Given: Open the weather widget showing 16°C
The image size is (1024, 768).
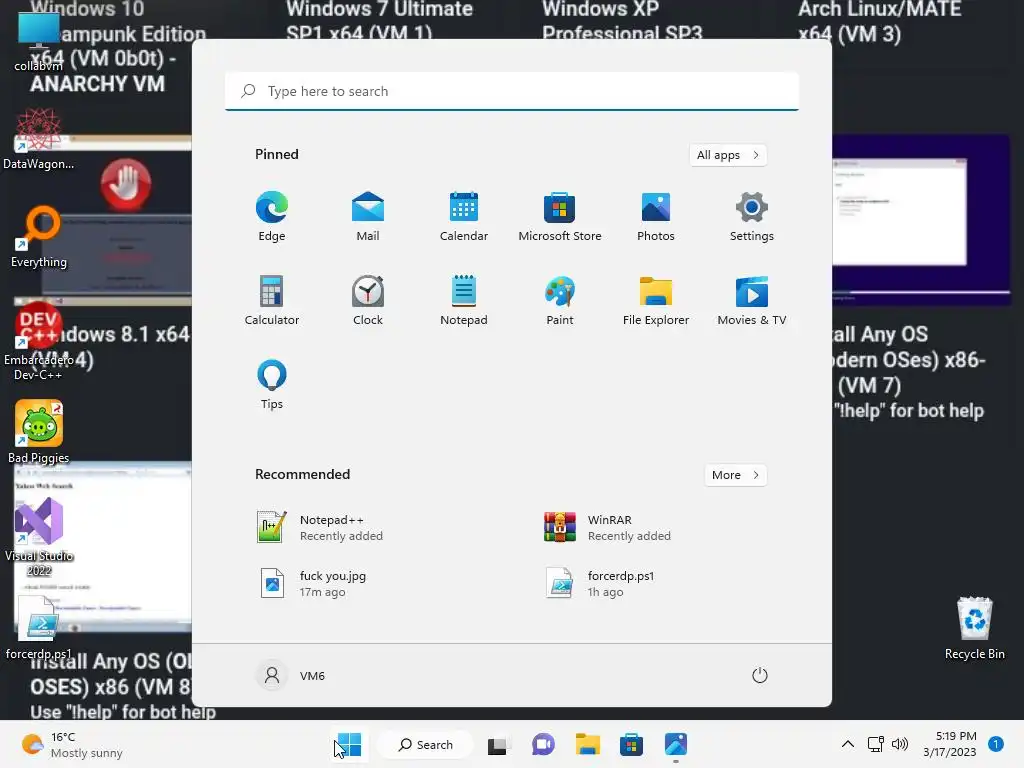Looking at the screenshot, I should coord(72,744).
